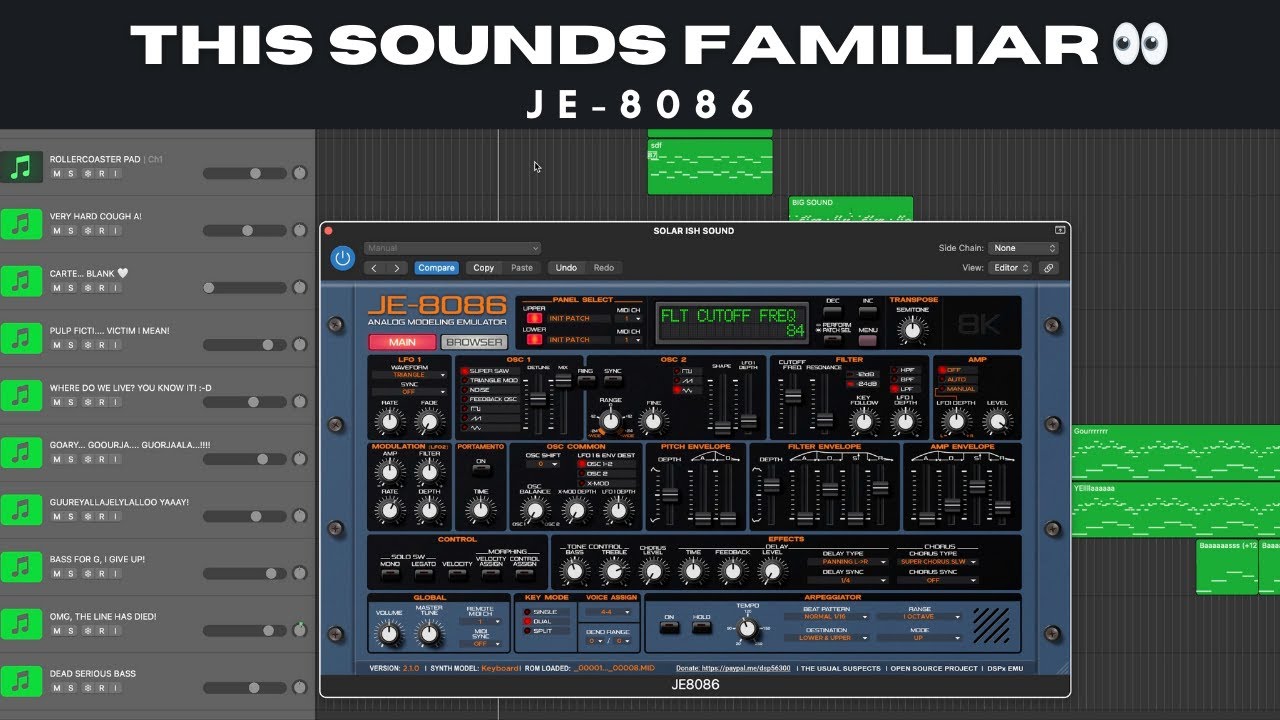This screenshot has width=1280, height=720.
Task: Solo the VERY HARD COUGH A! track
Action: (72, 231)
